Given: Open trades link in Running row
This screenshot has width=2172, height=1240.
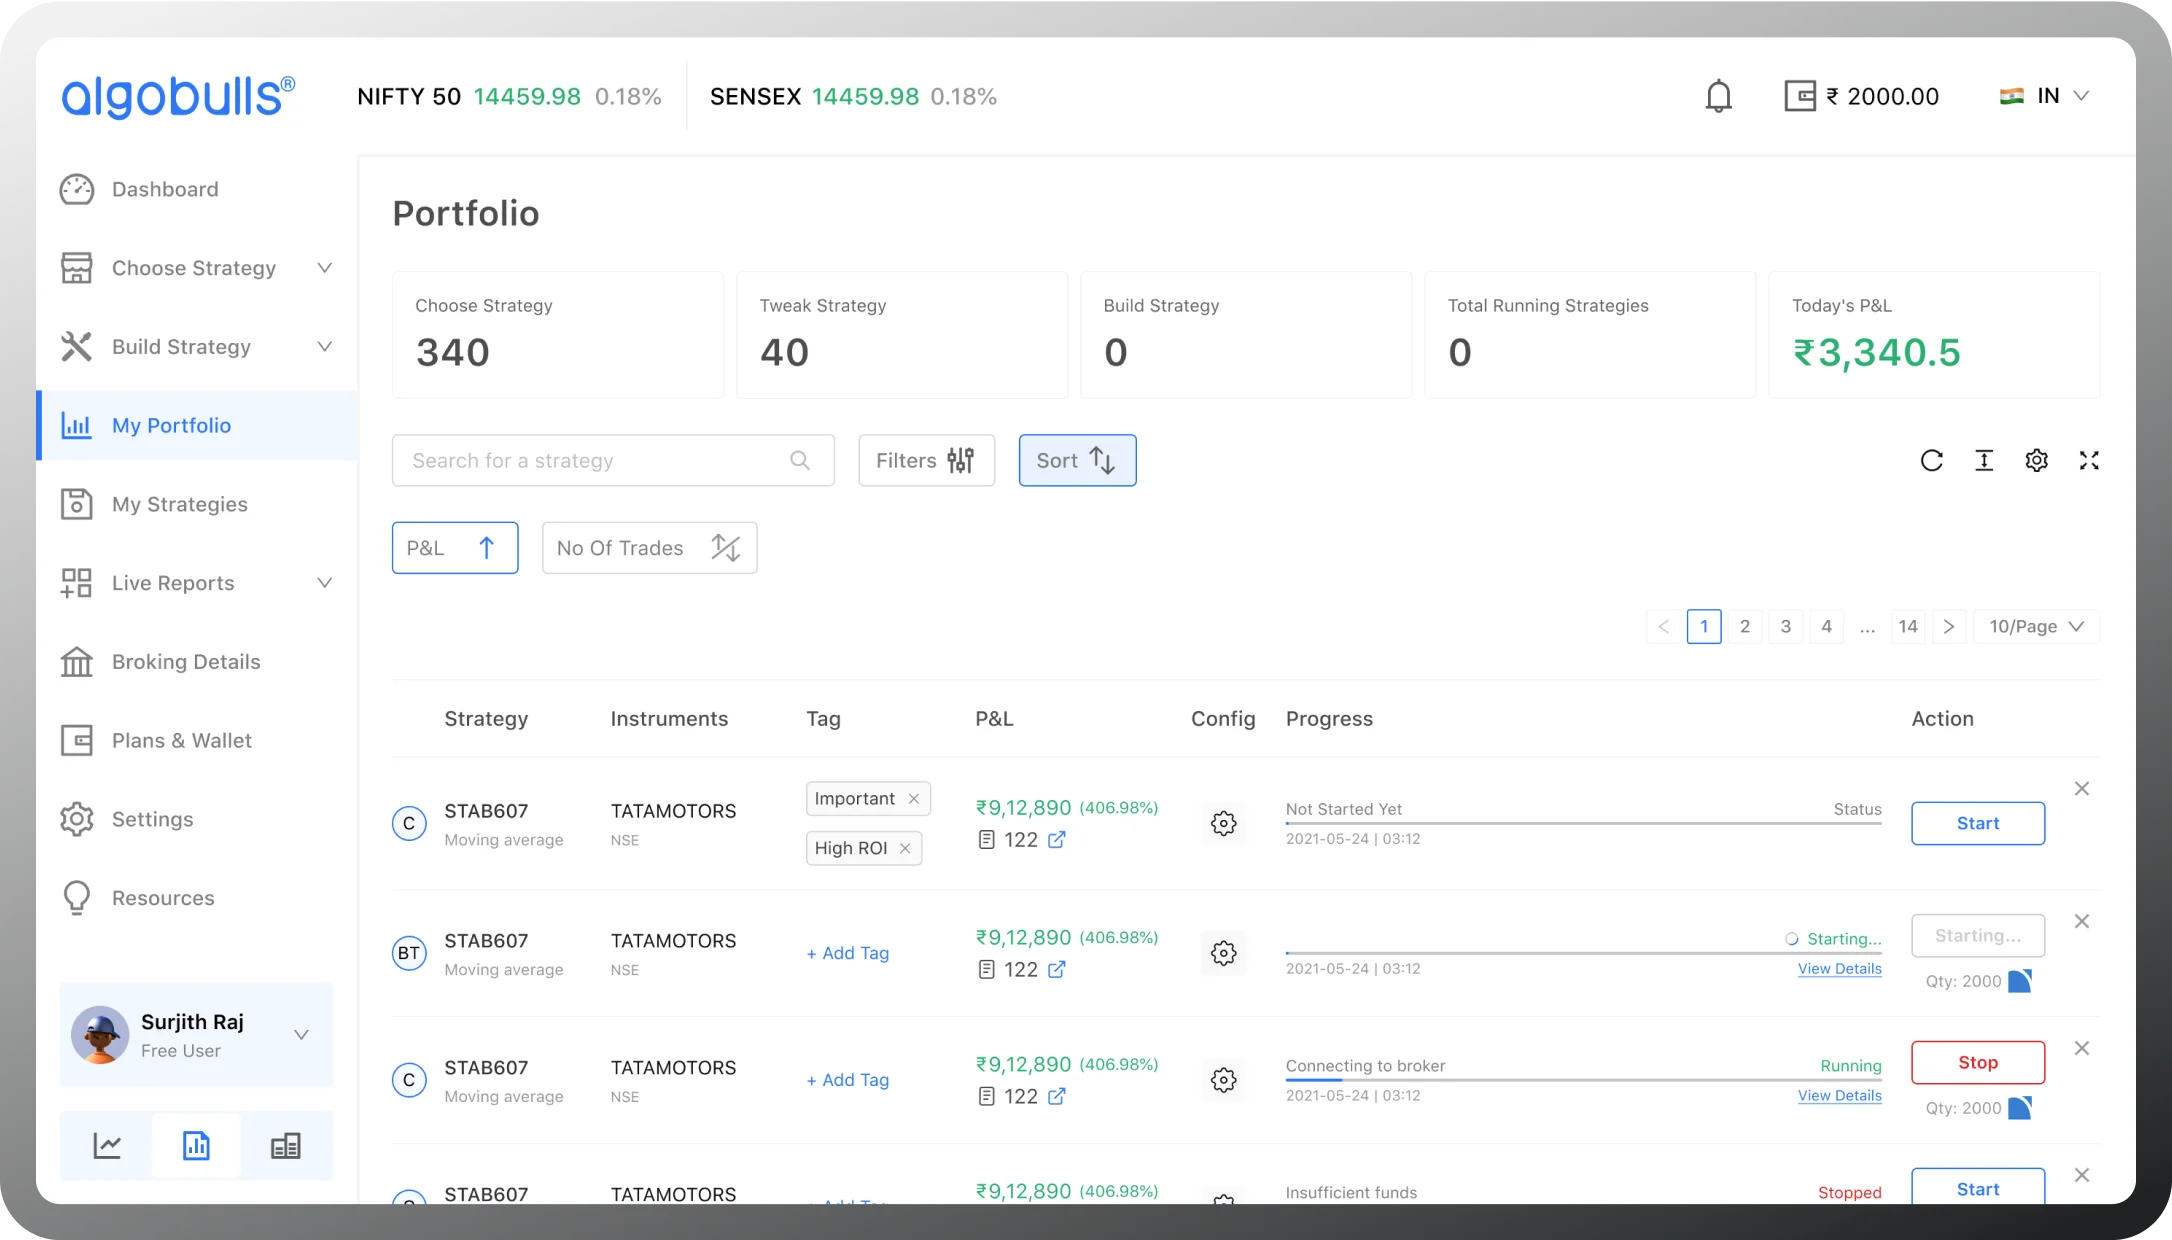Looking at the screenshot, I should tap(1057, 1097).
